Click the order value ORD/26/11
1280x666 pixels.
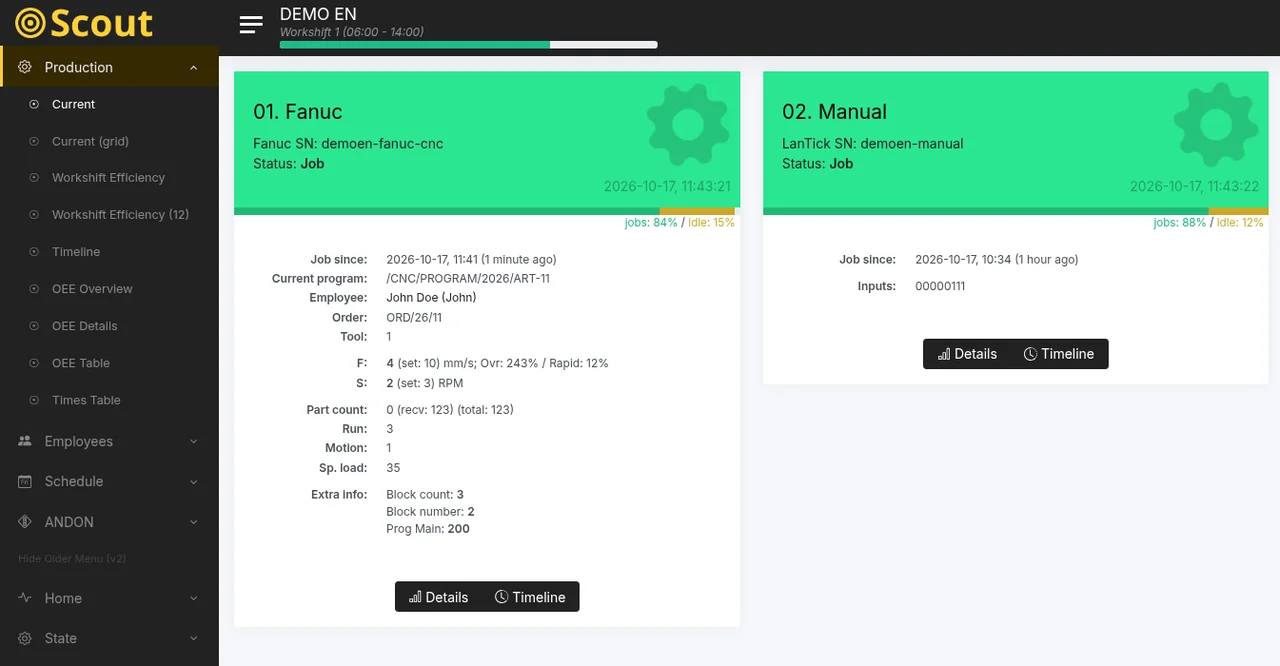(x=414, y=317)
